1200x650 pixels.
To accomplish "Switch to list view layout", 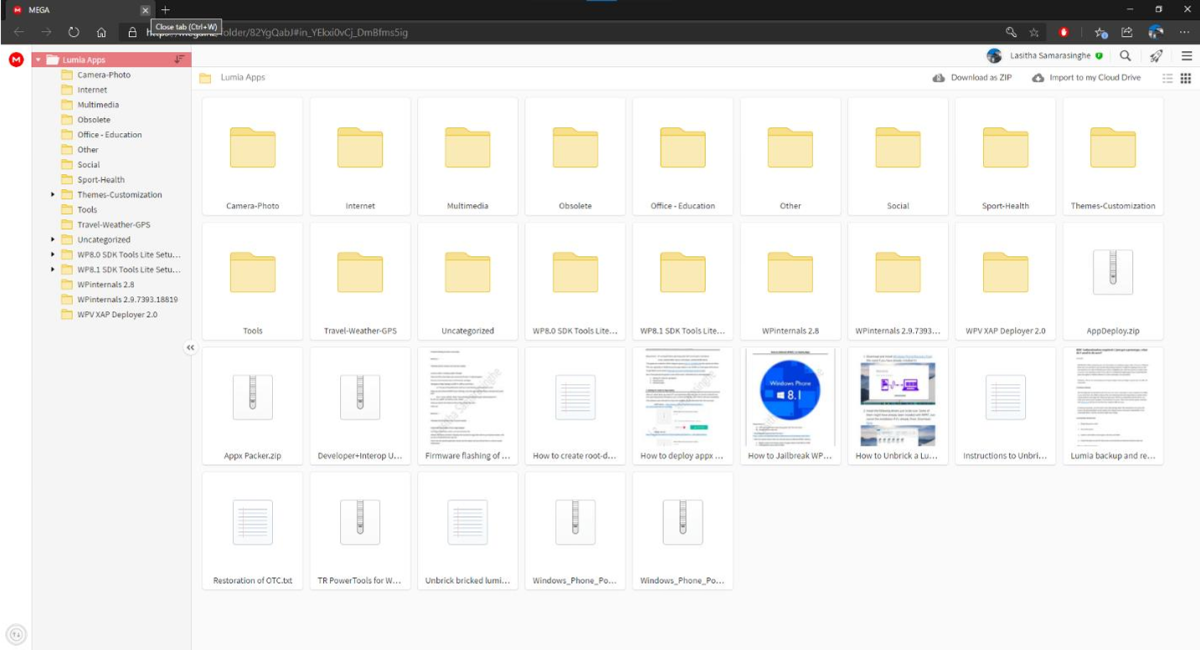I will (x=1168, y=78).
